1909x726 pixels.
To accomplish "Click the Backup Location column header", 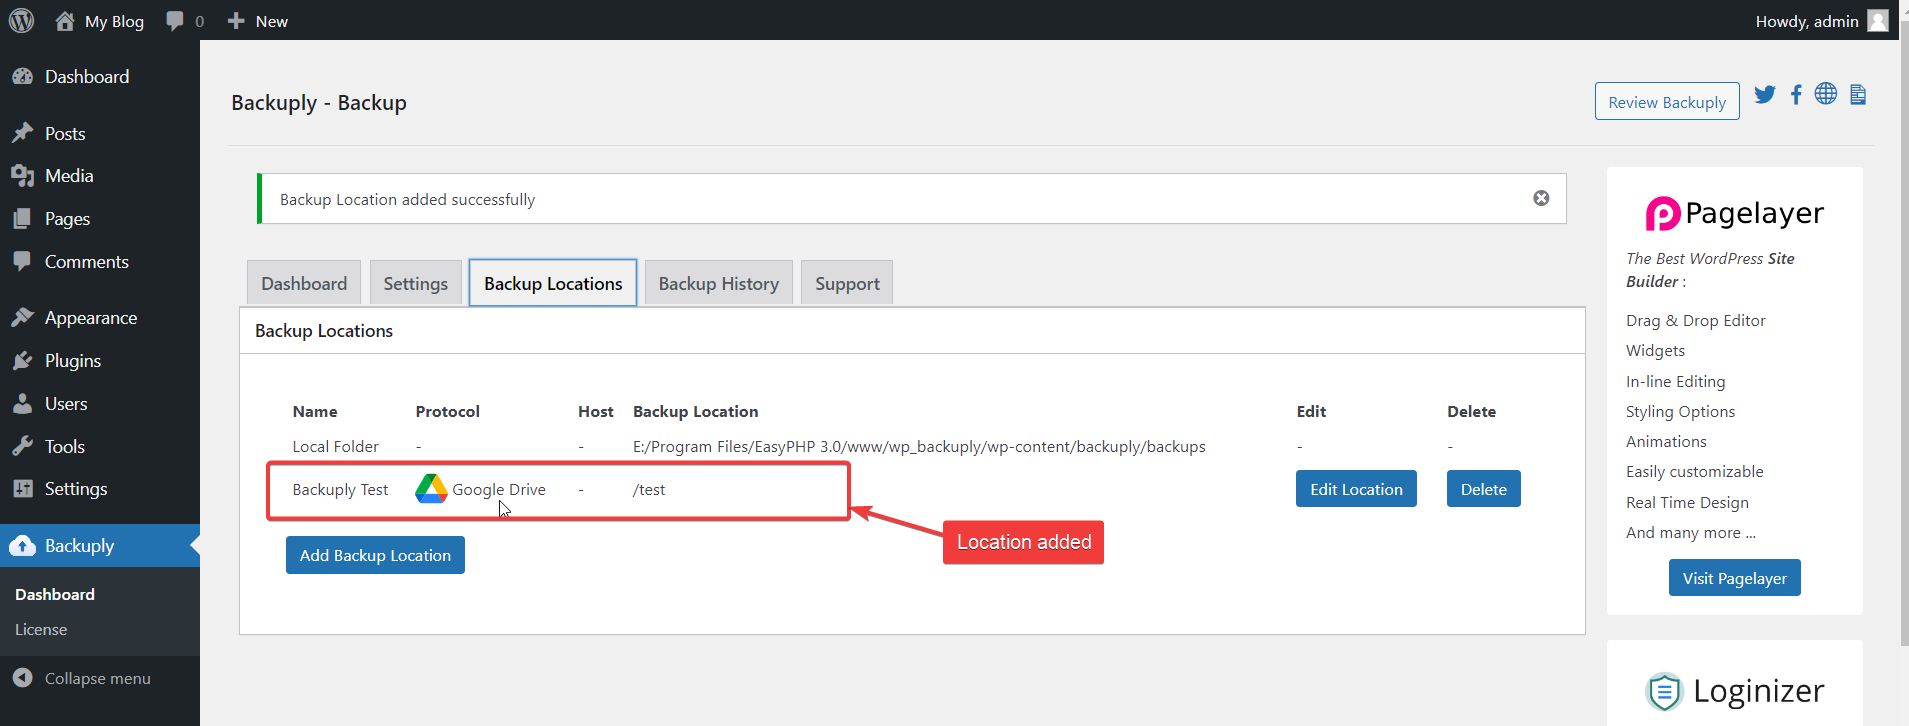I will point(695,411).
